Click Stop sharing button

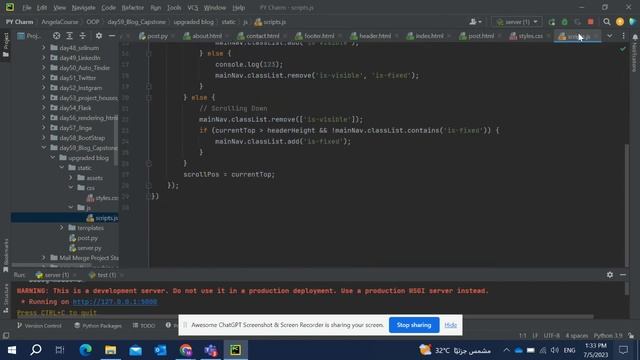(414, 325)
